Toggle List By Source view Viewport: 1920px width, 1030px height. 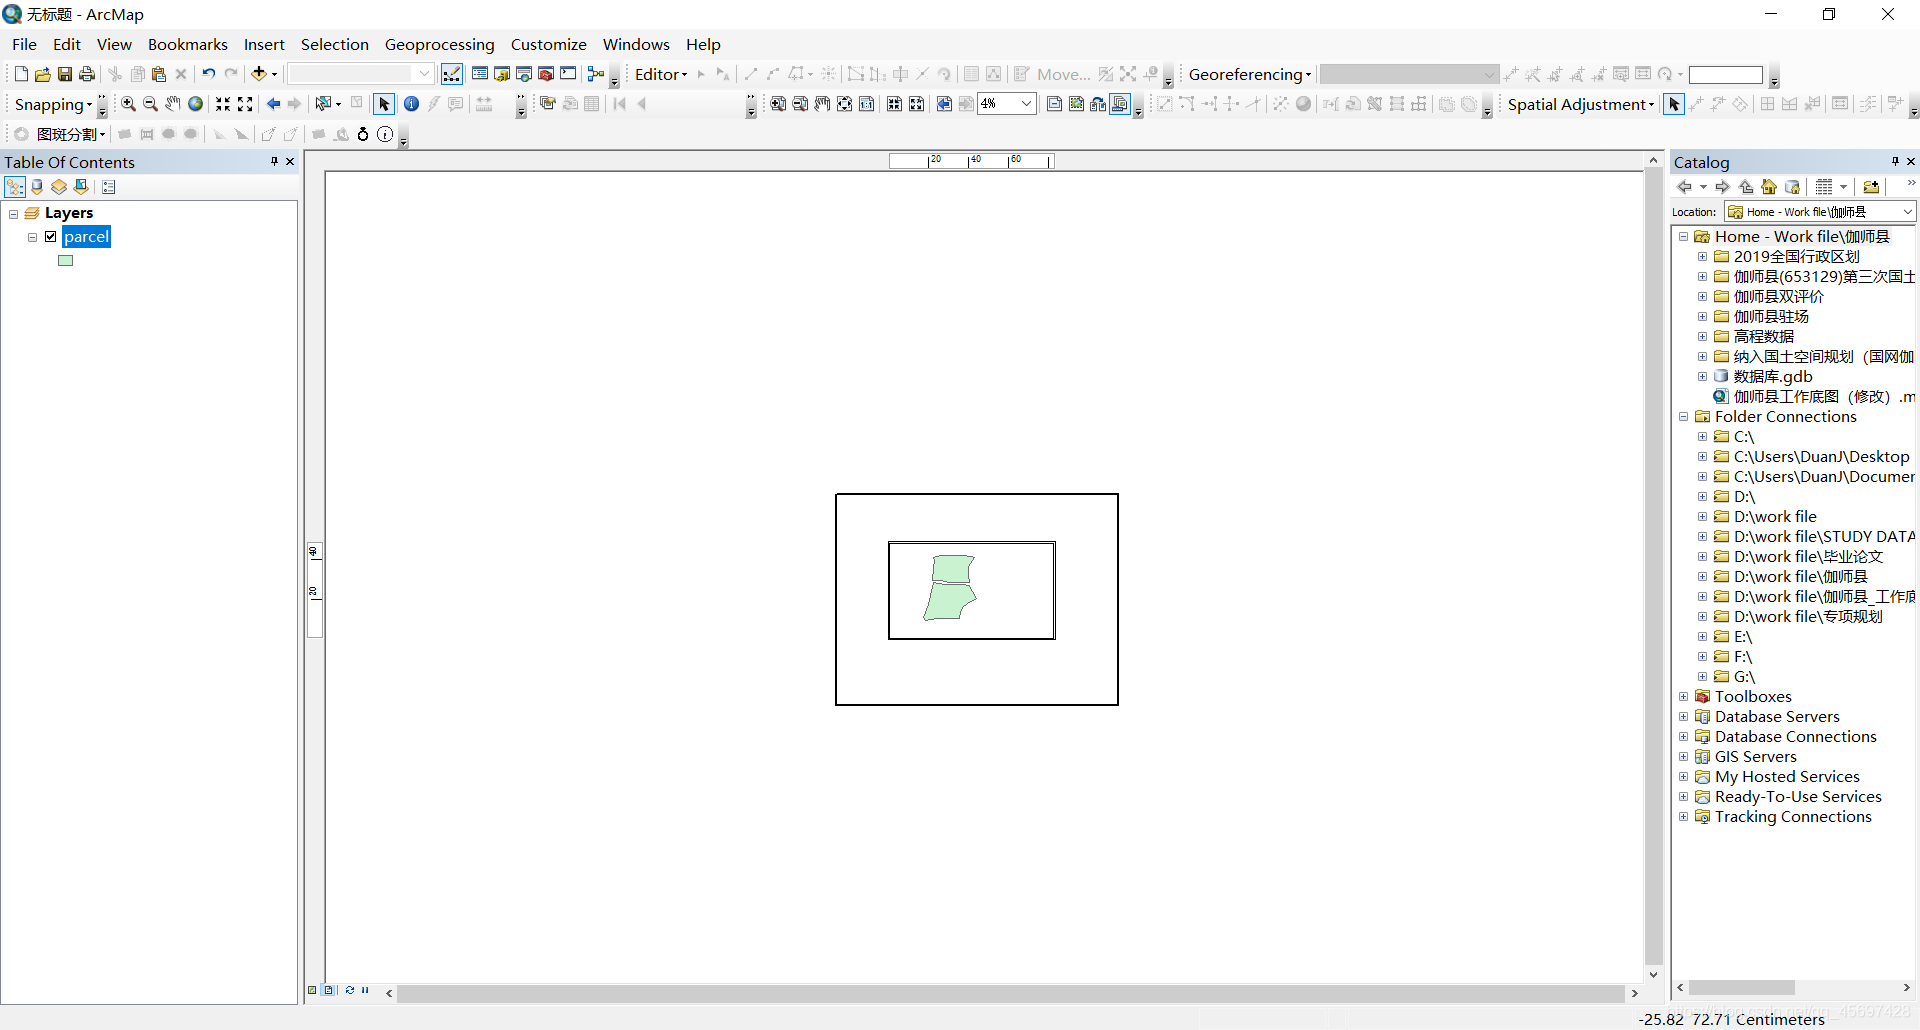(37, 187)
